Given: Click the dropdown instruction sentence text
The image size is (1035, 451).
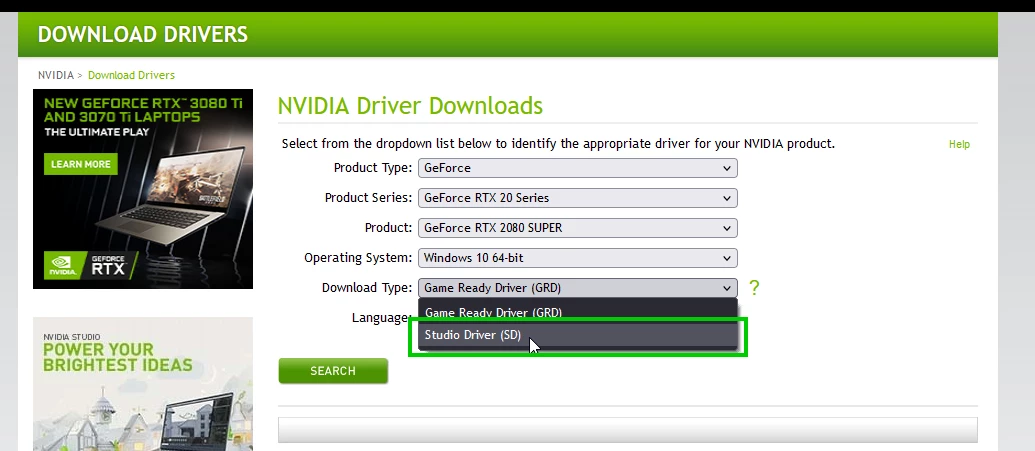Looking at the screenshot, I should pos(558,144).
